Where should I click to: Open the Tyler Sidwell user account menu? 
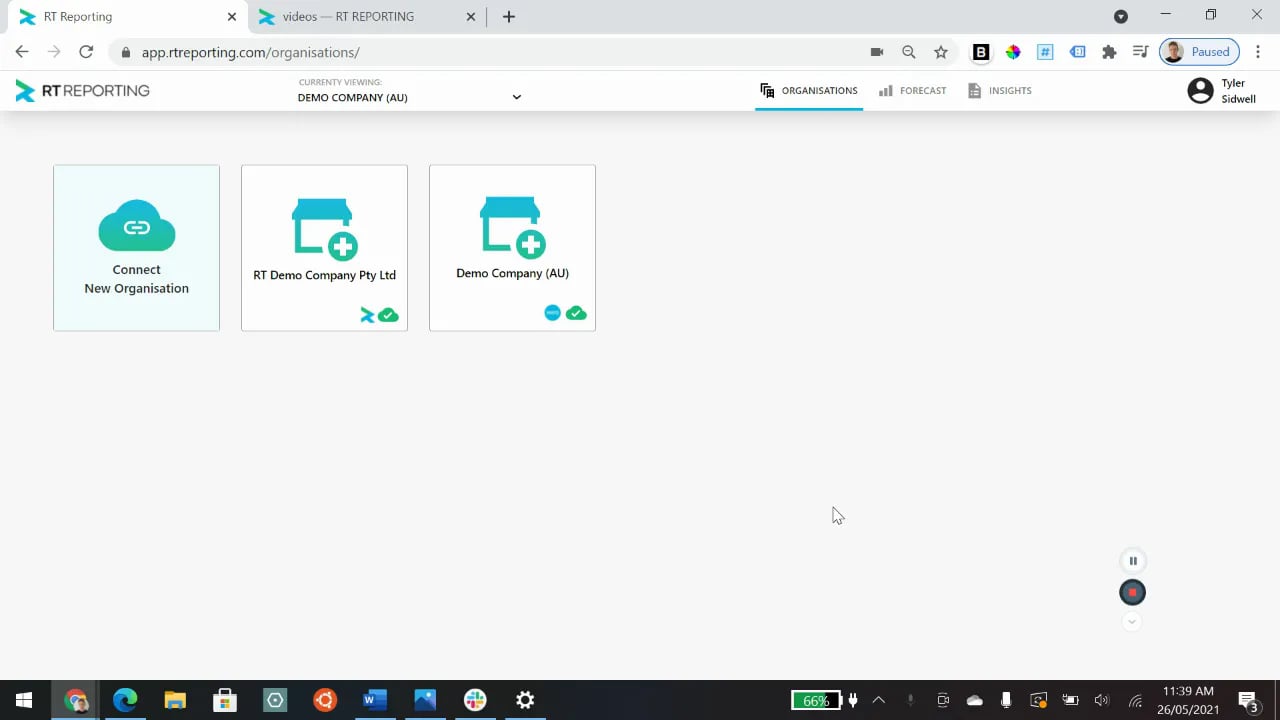(1222, 91)
